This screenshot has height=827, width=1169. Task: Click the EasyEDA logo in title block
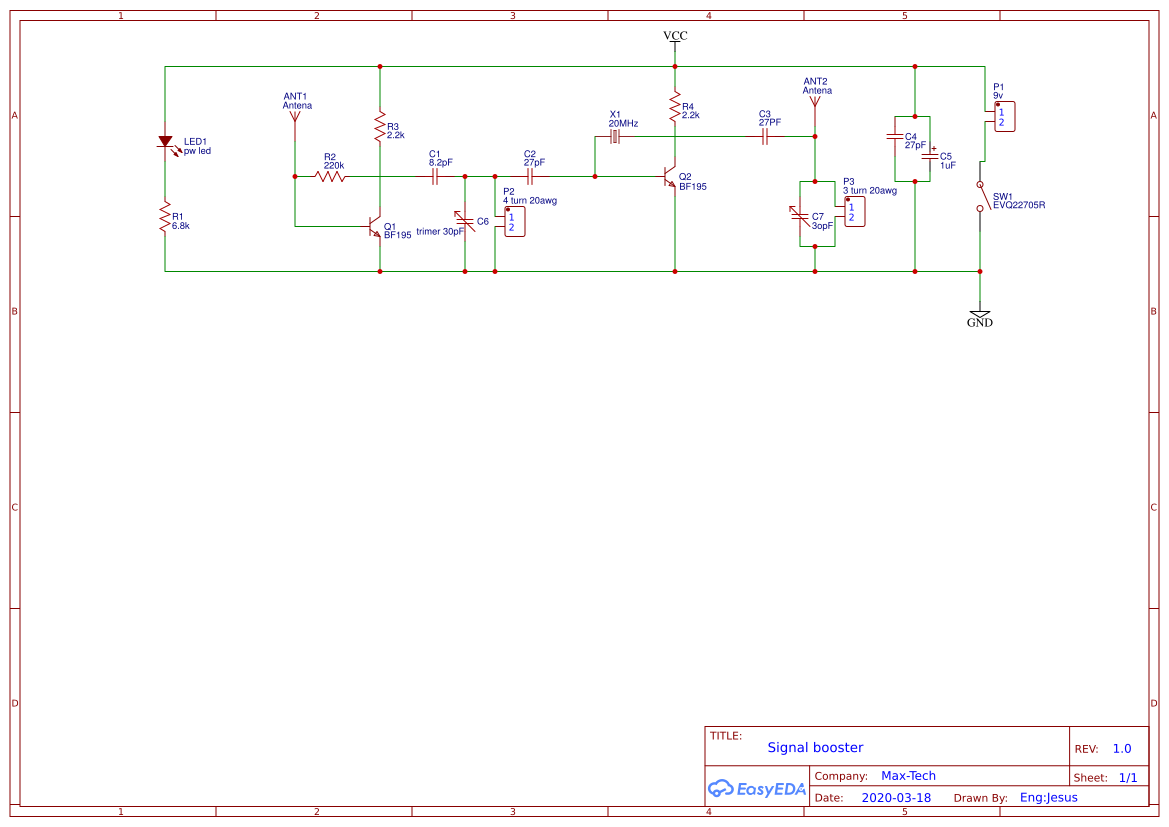[x=757, y=789]
